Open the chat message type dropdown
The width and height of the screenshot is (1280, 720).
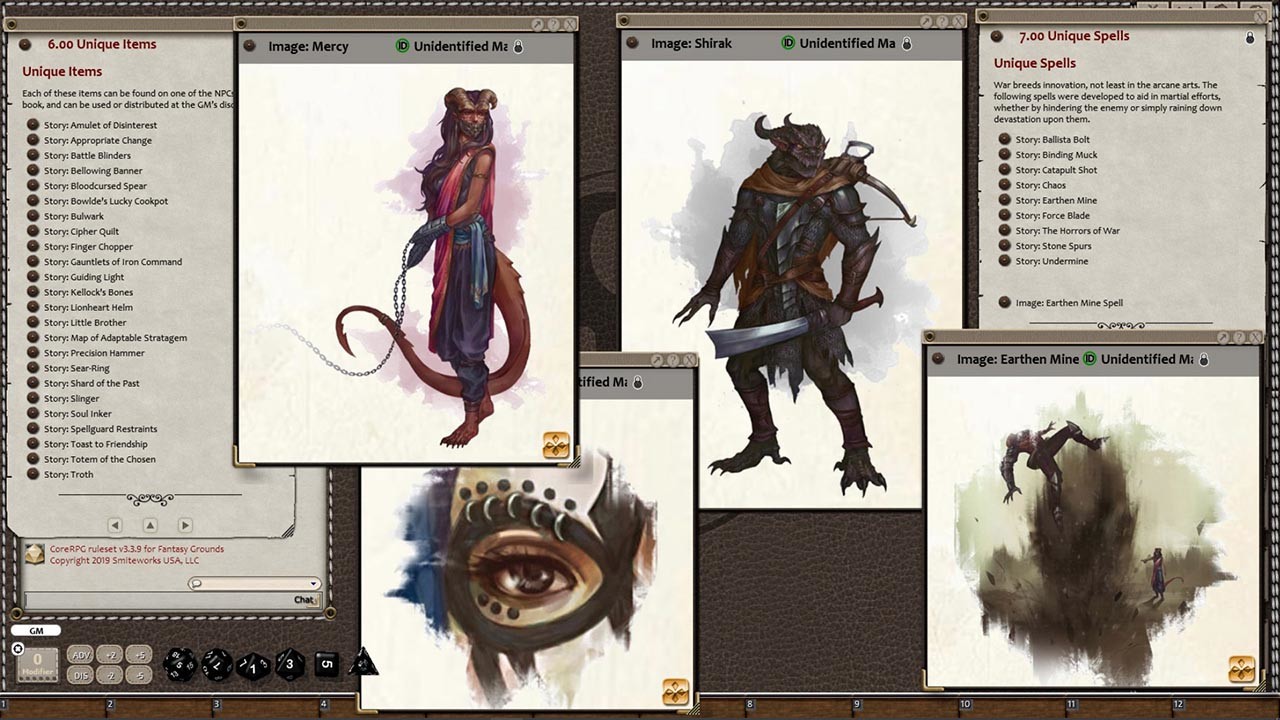click(315, 583)
